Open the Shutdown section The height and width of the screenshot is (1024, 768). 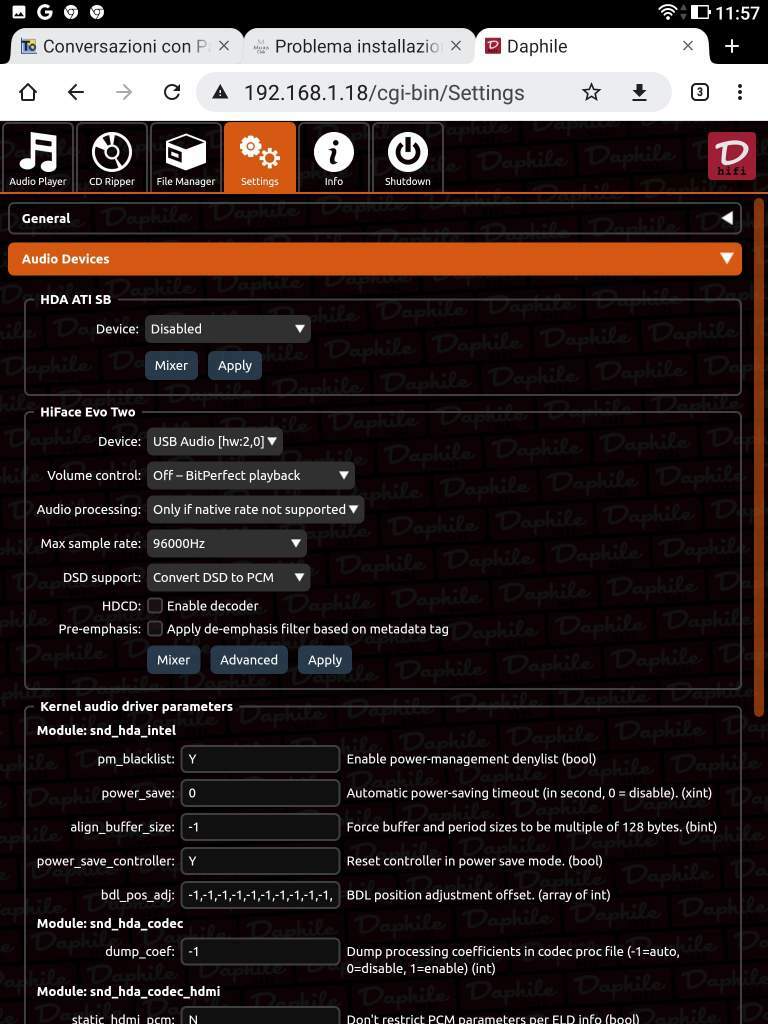[408, 158]
